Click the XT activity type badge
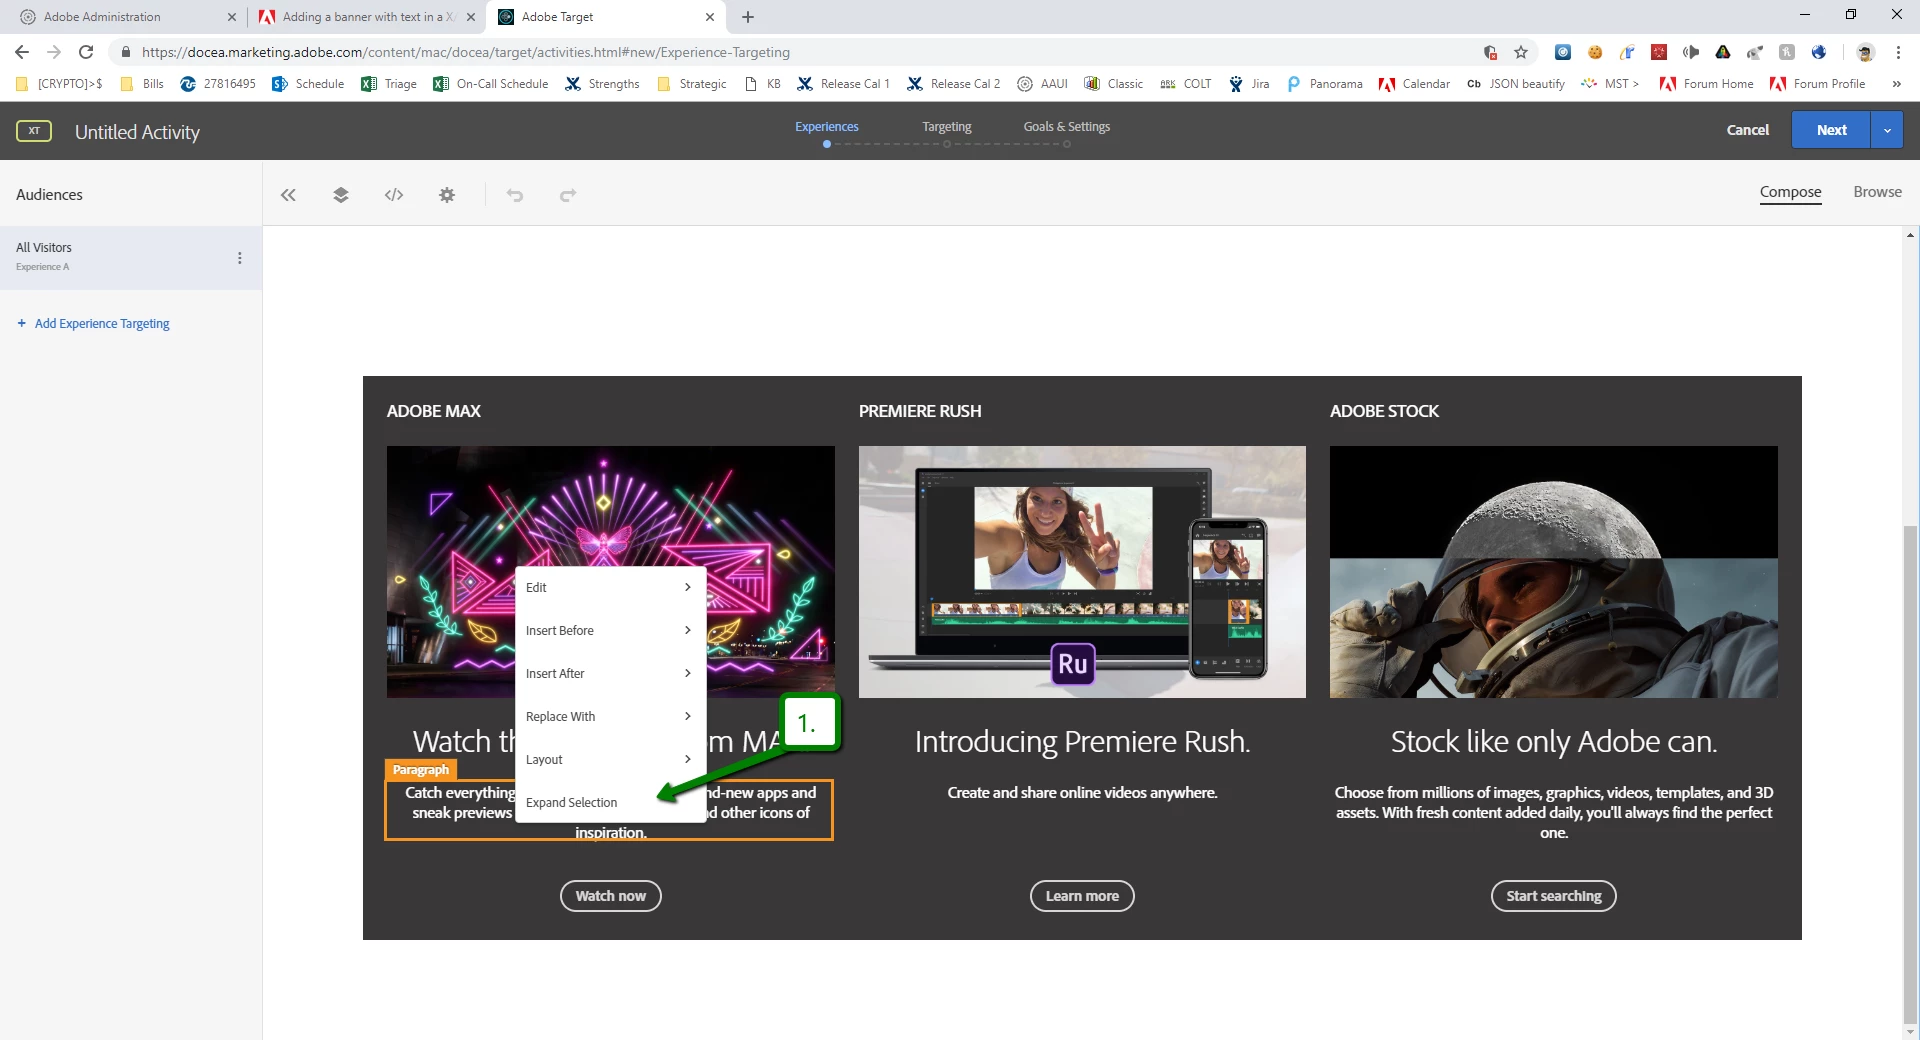1920x1040 pixels. pyautogui.click(x=34, y=131)
